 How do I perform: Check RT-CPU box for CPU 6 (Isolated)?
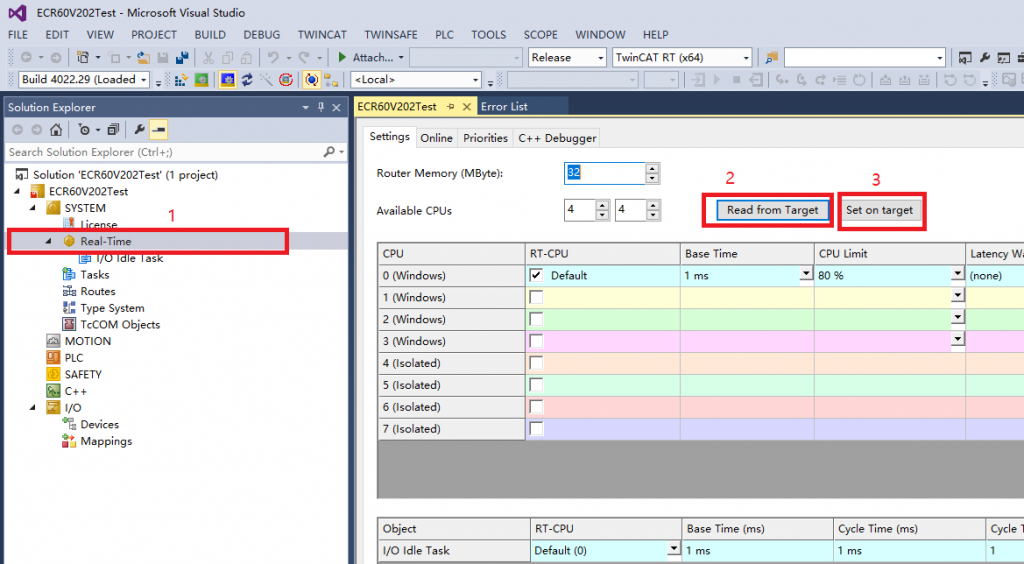(536, 407)
